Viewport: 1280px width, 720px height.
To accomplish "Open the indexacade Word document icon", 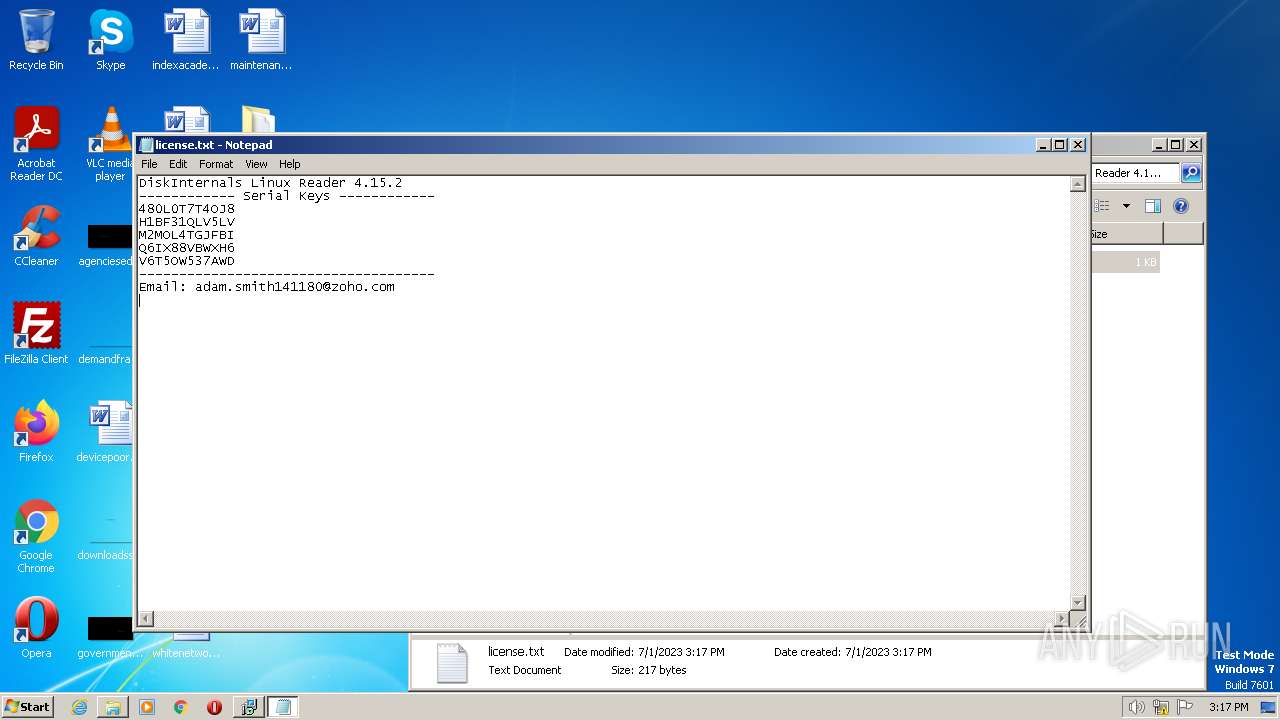I will tap(186, 40).
